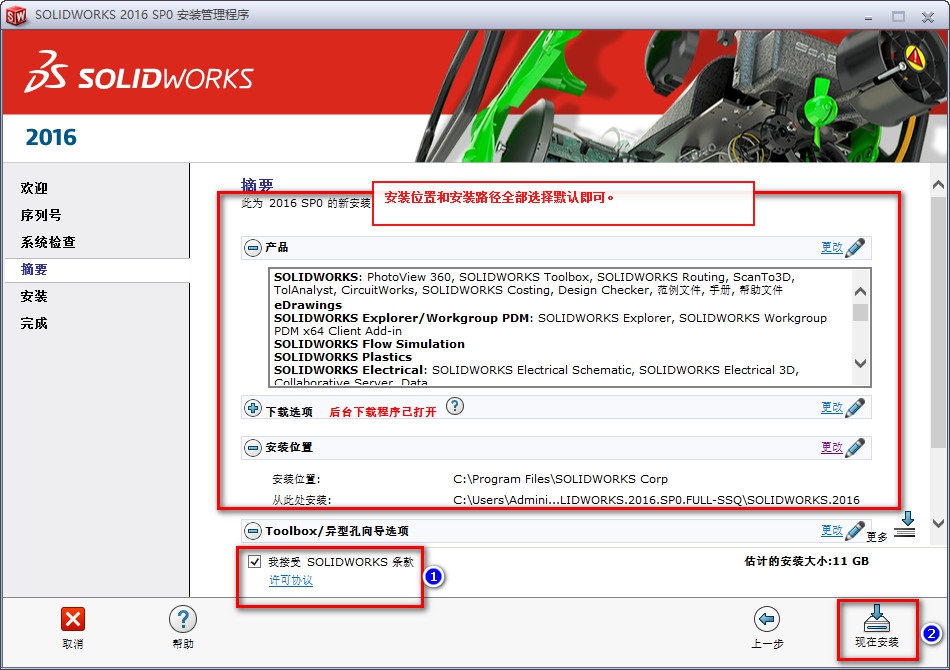Click the pencil icon in 产品 section

pos(855,247)
